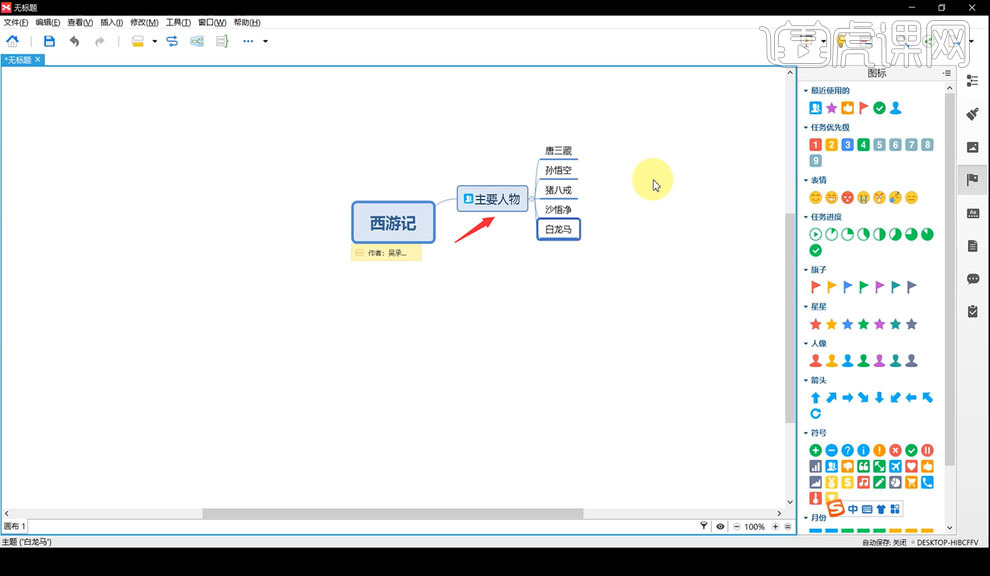Toggle the eye visibility control near zoom
990x576 pixels.
[718, 526]
